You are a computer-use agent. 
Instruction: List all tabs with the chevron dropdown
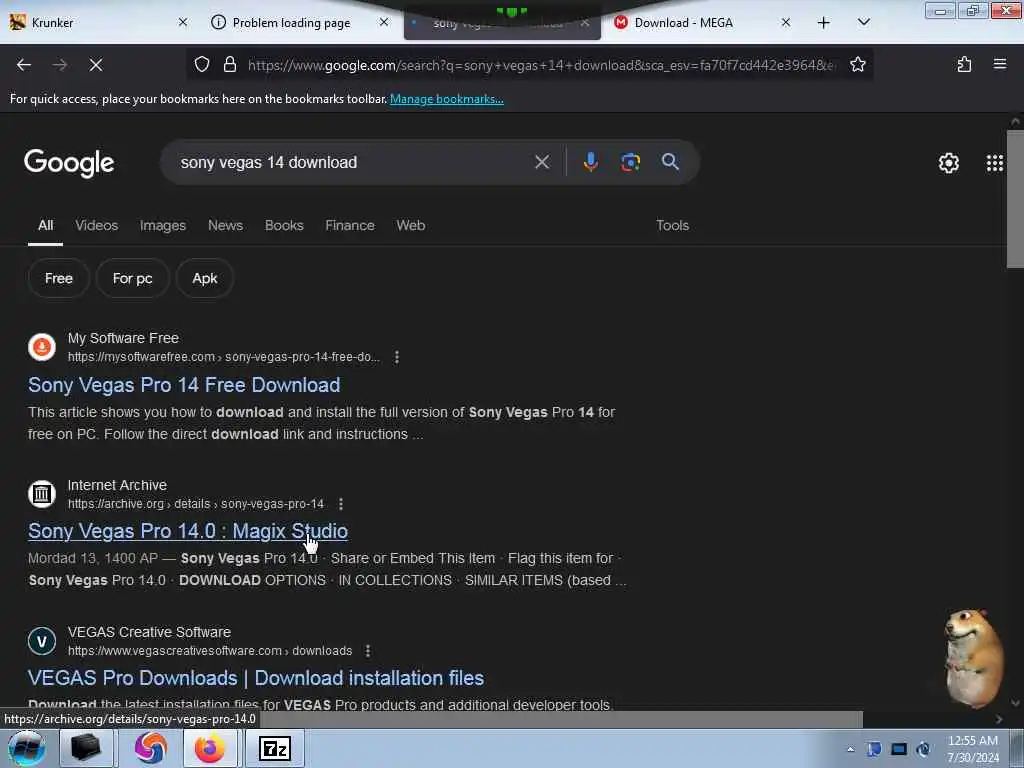click(x=863, y=22)
